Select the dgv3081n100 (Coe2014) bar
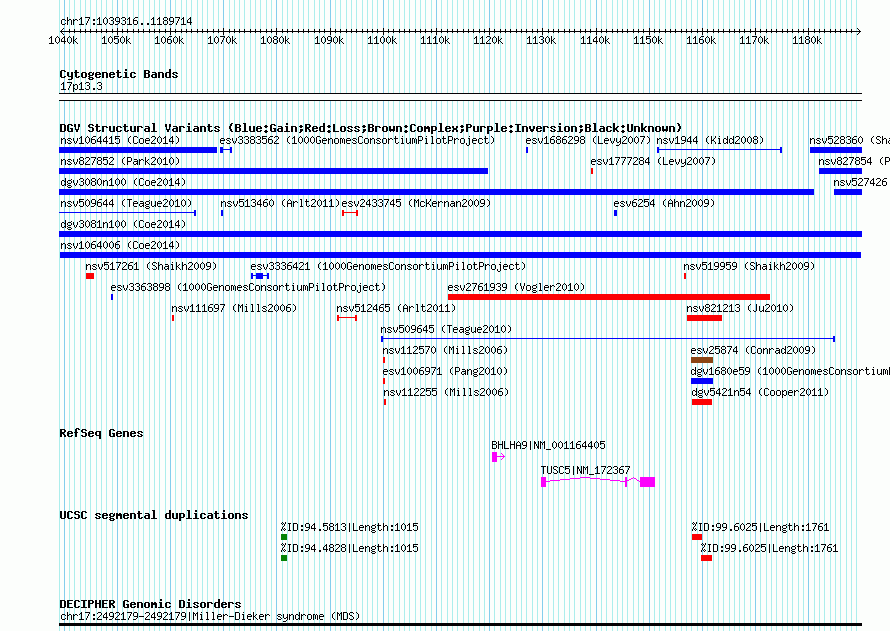The width and height of the screenshot is (890, 631). pyautogui.click(x=460, y=234)
